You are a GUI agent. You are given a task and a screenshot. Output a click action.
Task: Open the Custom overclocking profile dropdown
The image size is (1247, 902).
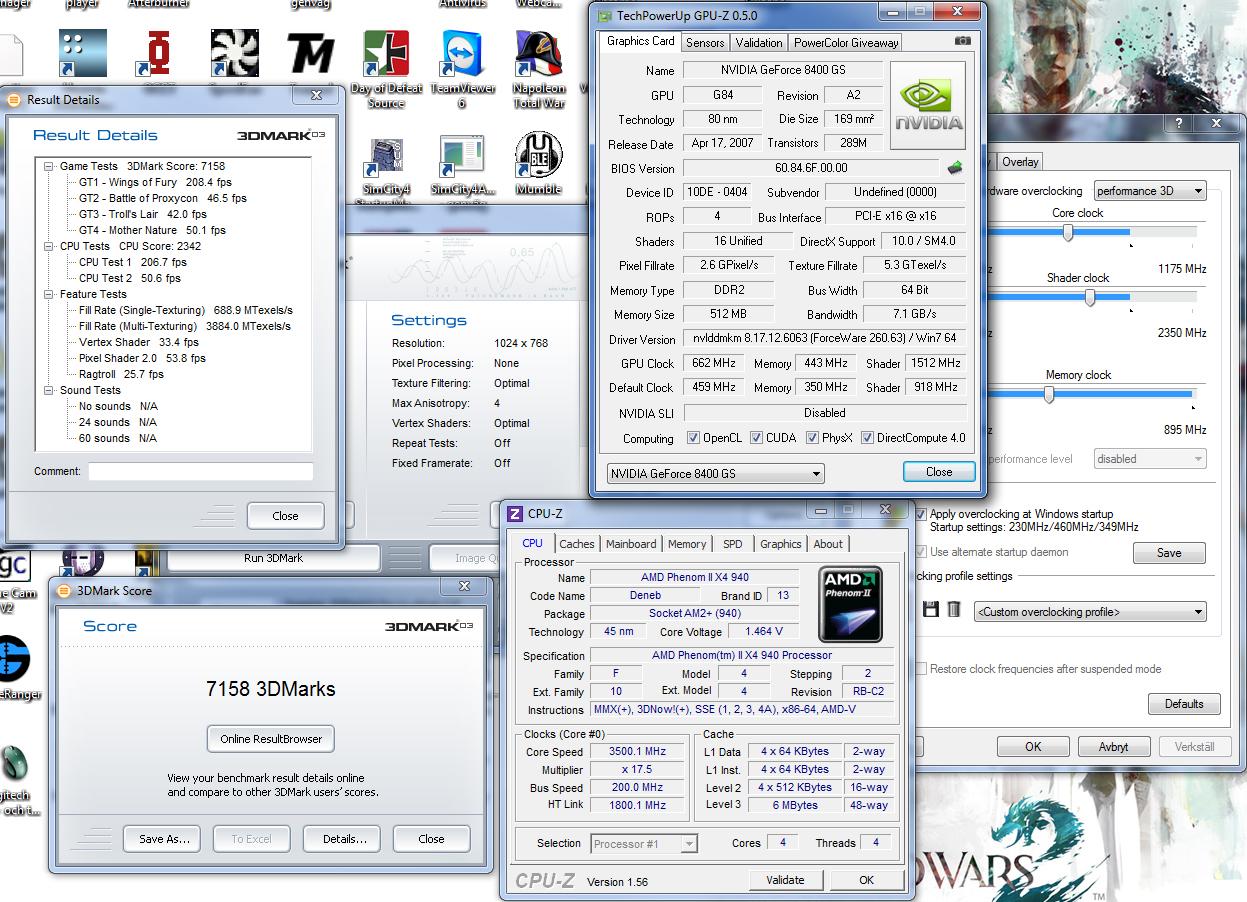pos(1090,612)
